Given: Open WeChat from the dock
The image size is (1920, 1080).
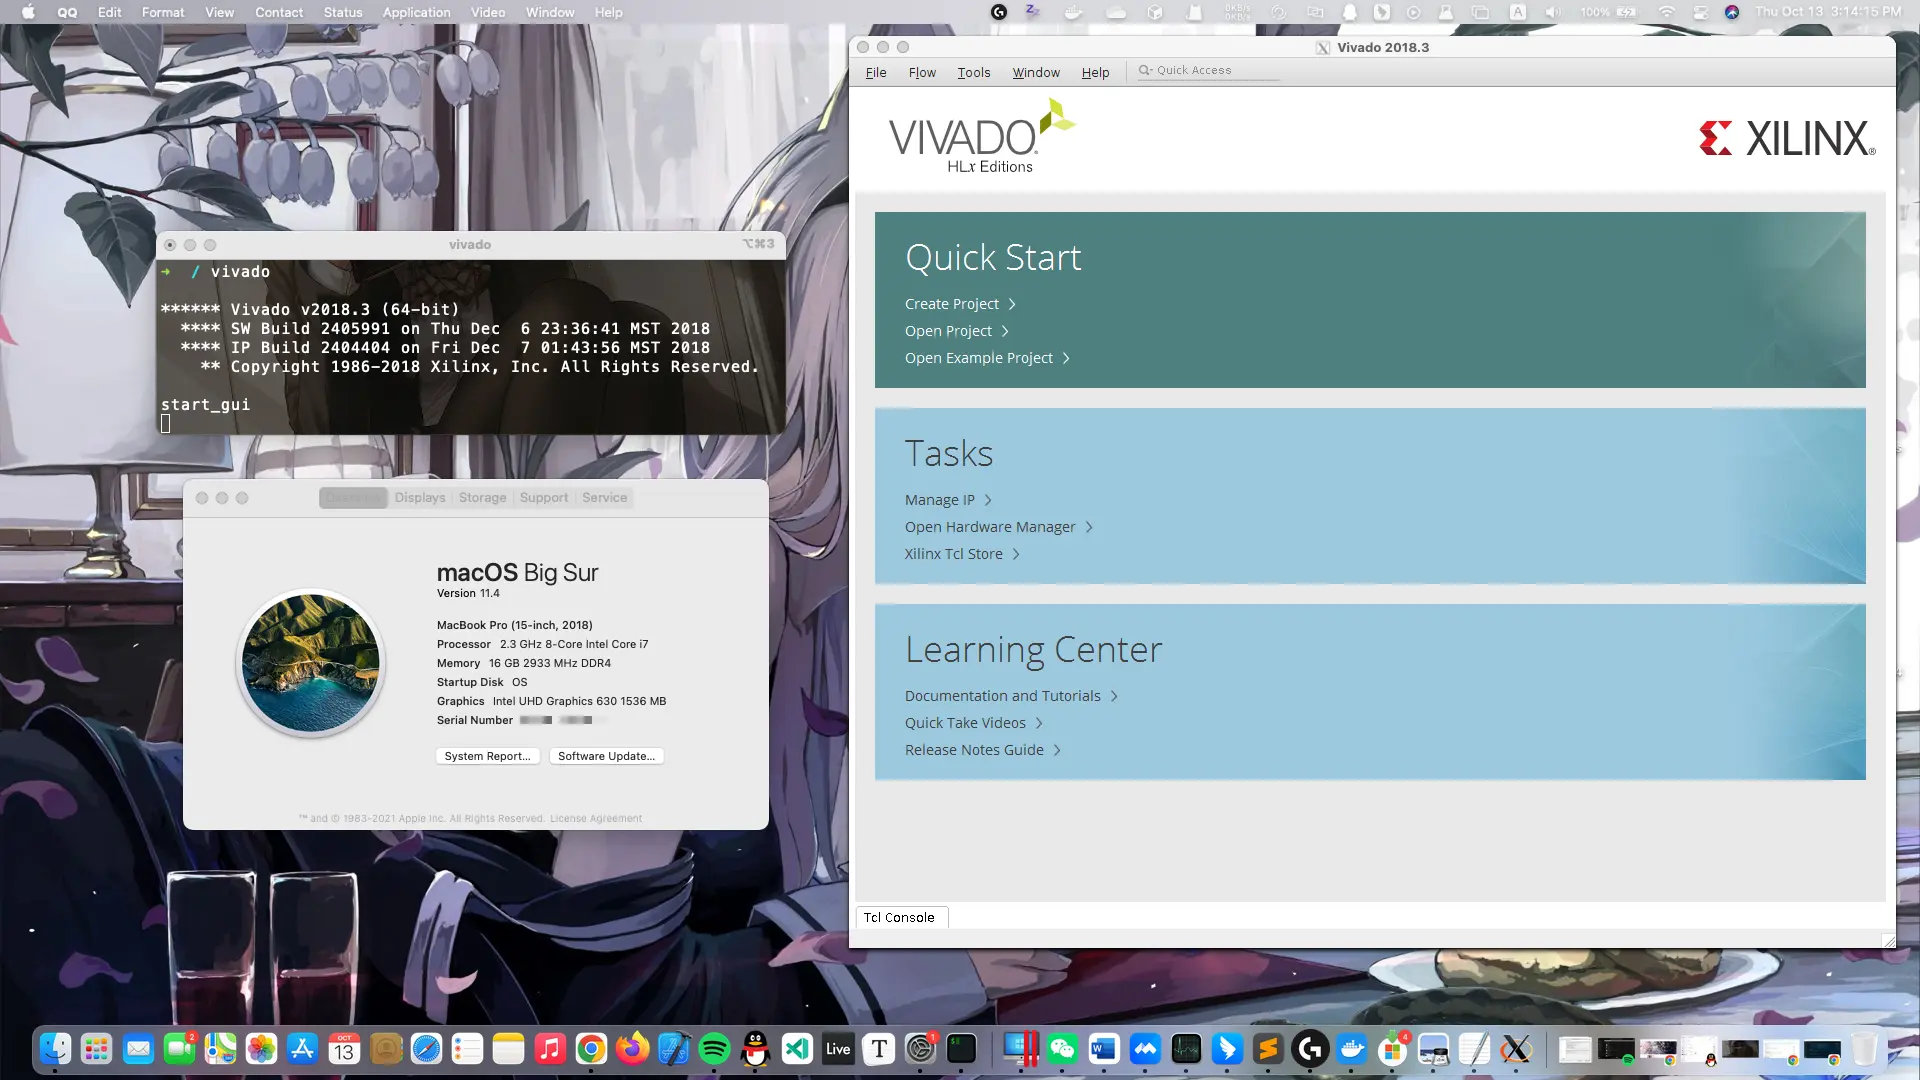Looking at the screenshot, I should 1062,1049.
